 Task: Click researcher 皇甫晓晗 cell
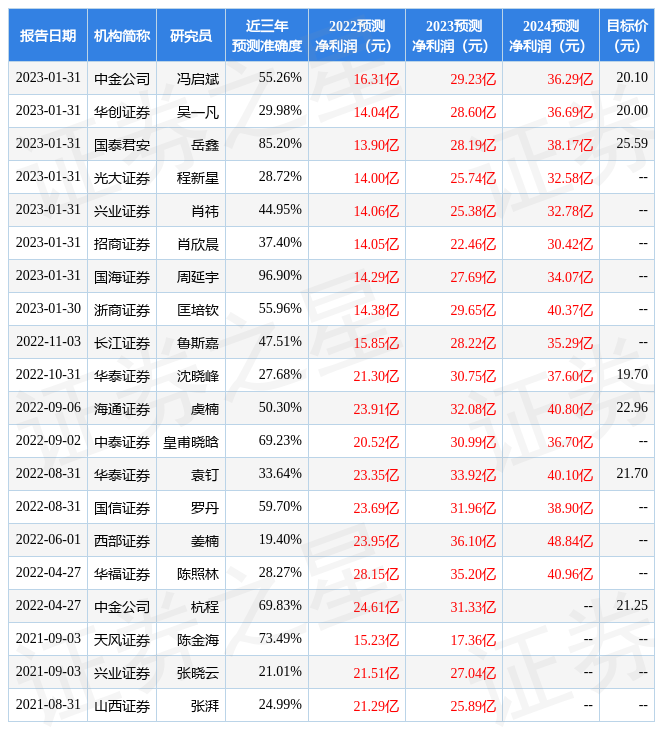pyautogui.click(x=191, y=442)
